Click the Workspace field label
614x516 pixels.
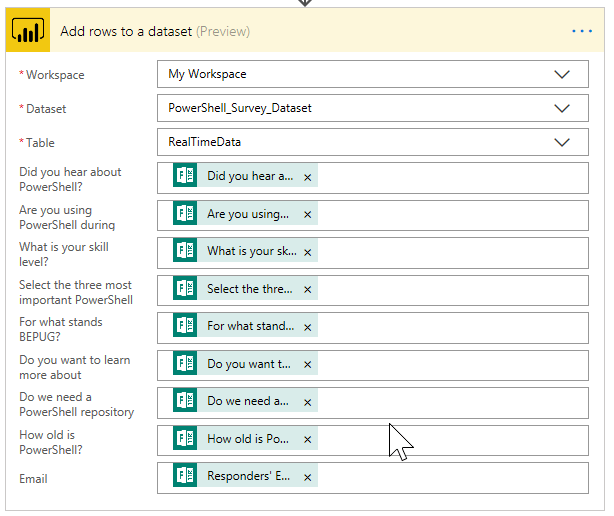tap(55, 75)
